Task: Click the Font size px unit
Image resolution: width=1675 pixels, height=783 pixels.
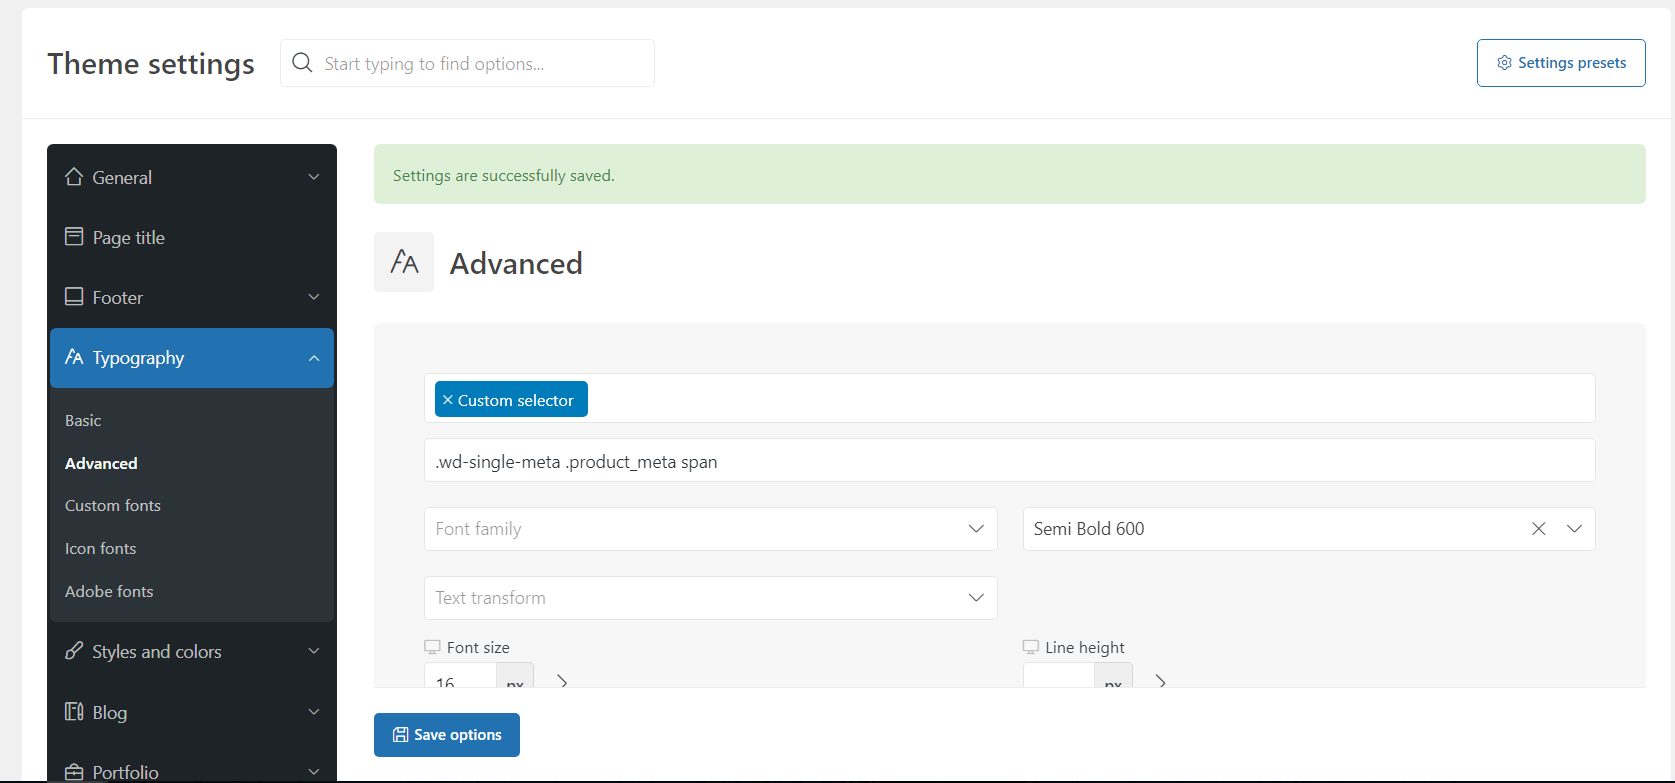Action: pyautogui.click(x=515, y=677)
